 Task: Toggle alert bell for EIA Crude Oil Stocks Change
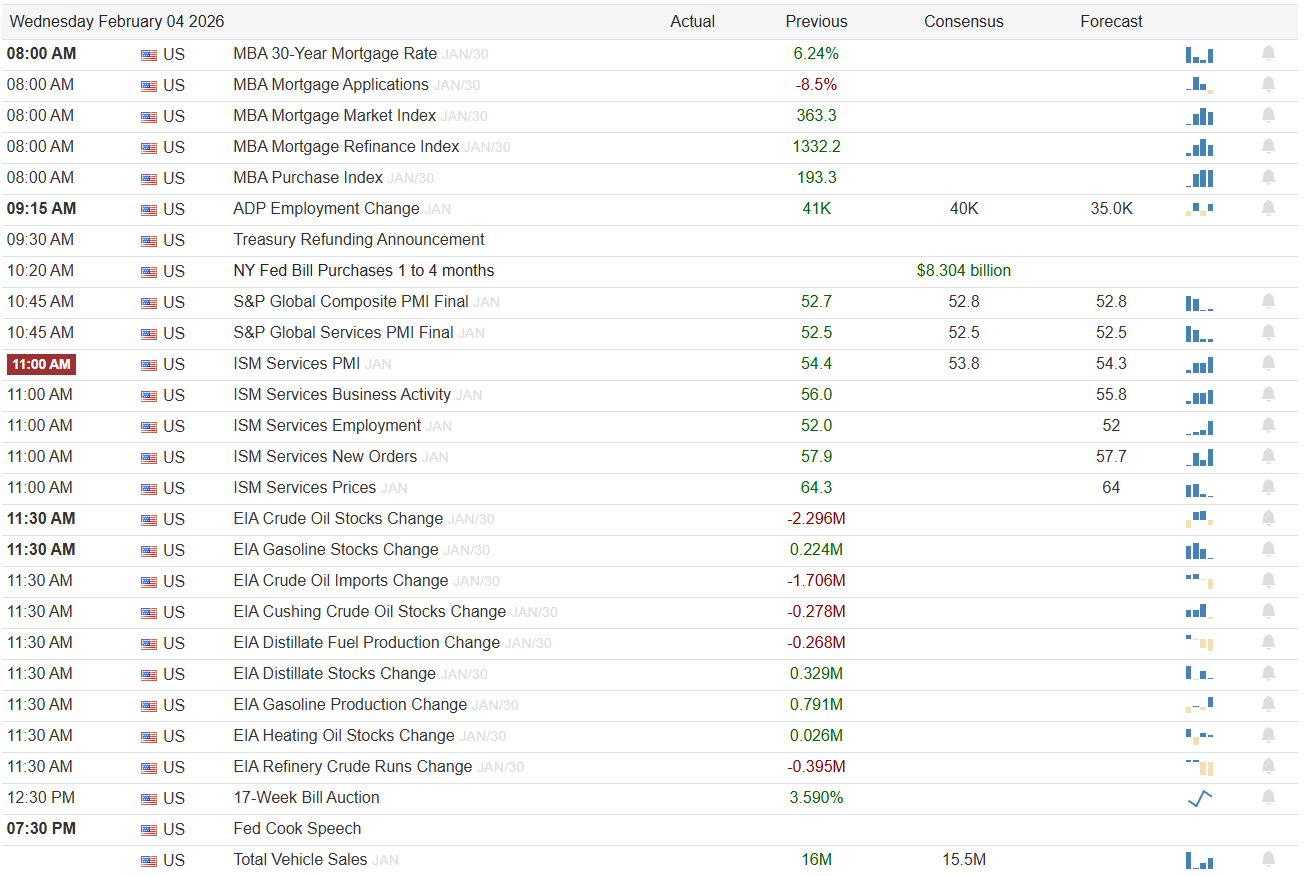(x=1268, y=518)
